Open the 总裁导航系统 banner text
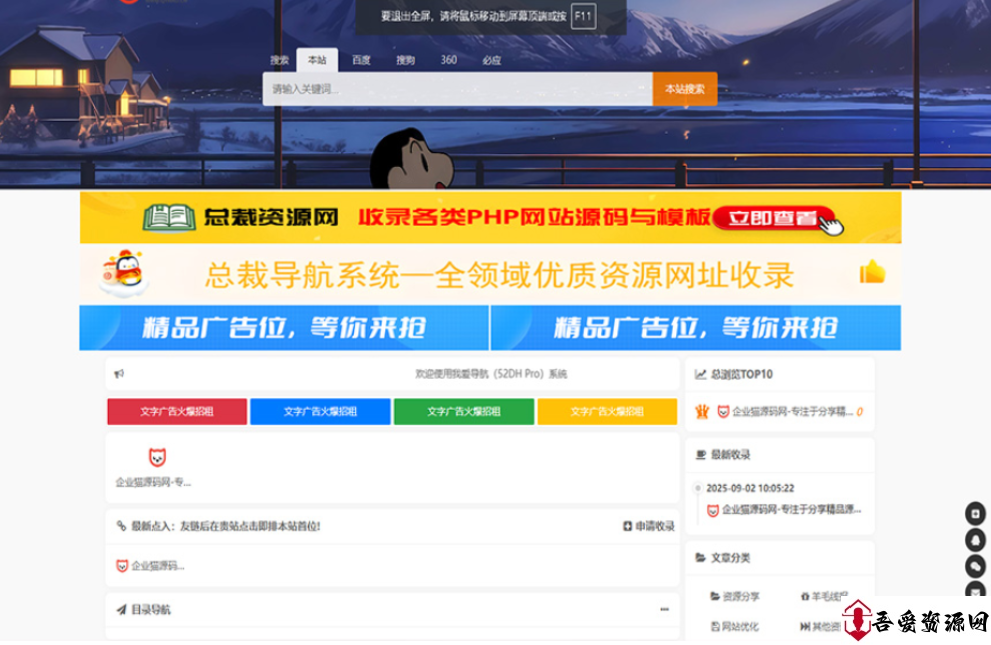This screenshot has width=991, height=645. (499, 275)
